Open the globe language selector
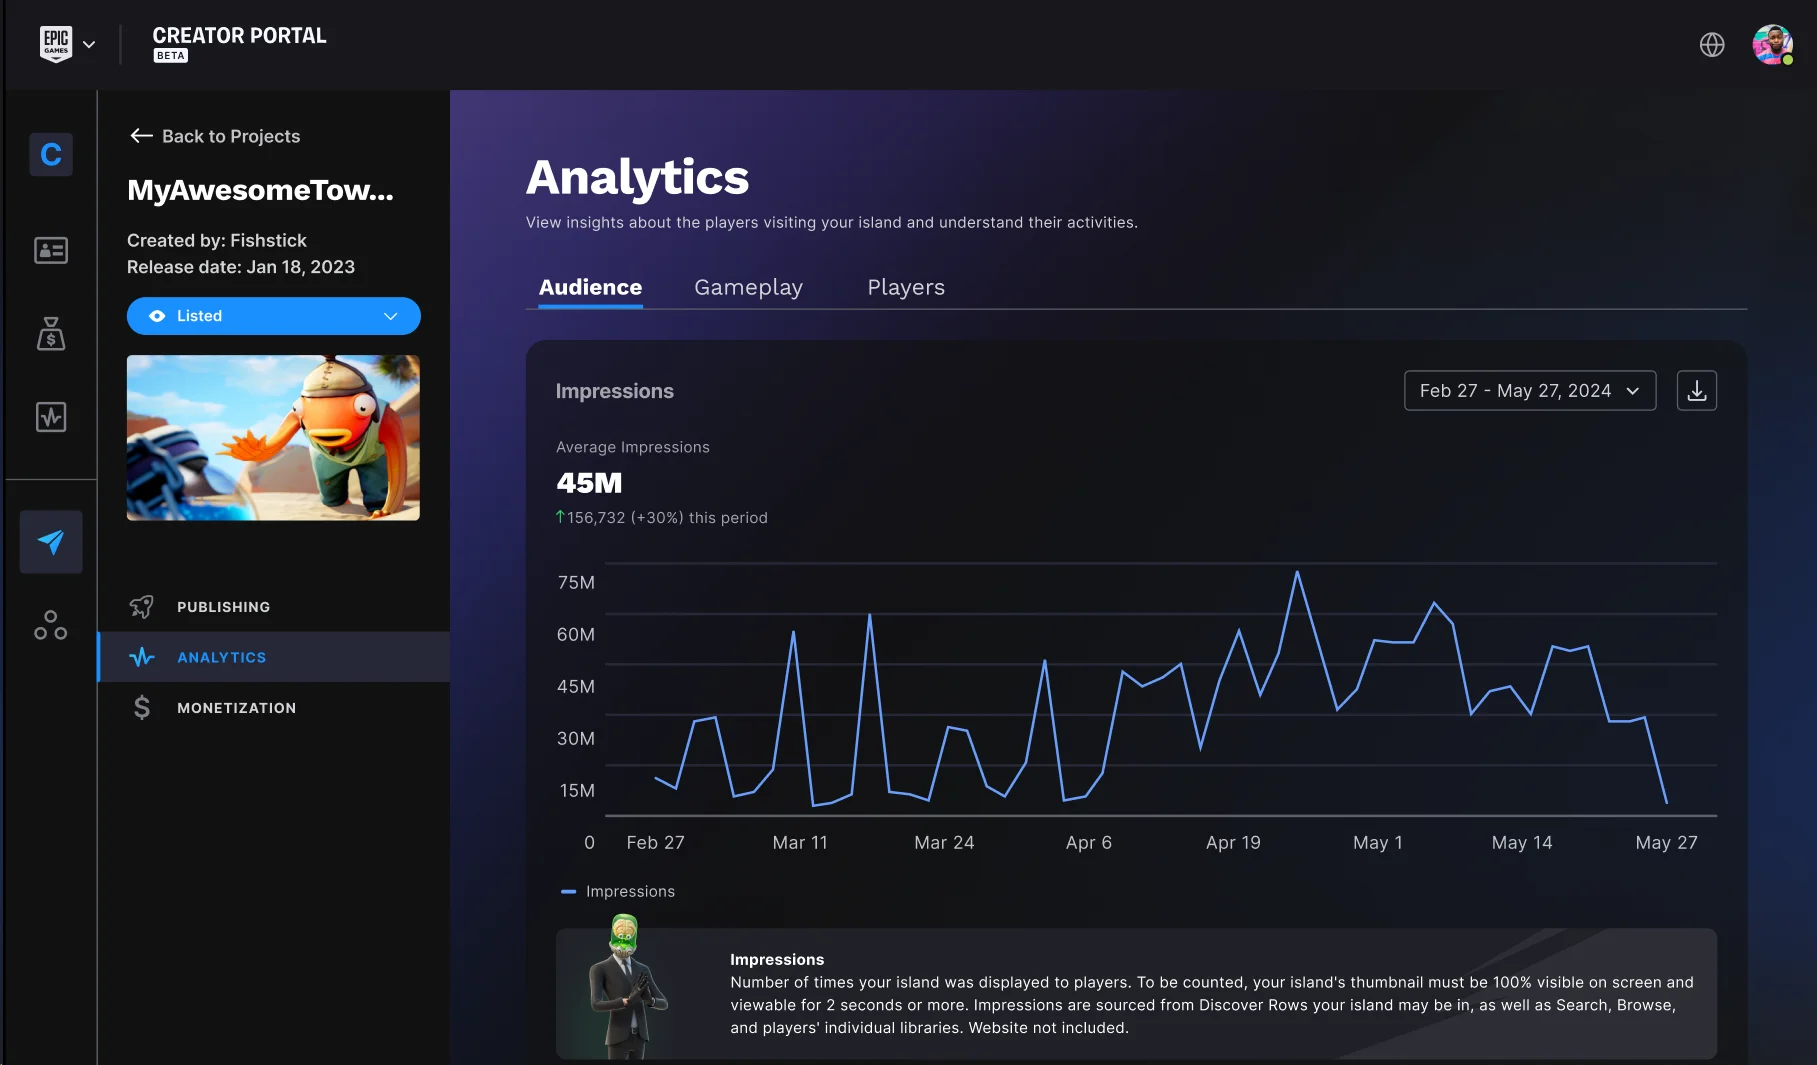 (x=1712, y=45)
